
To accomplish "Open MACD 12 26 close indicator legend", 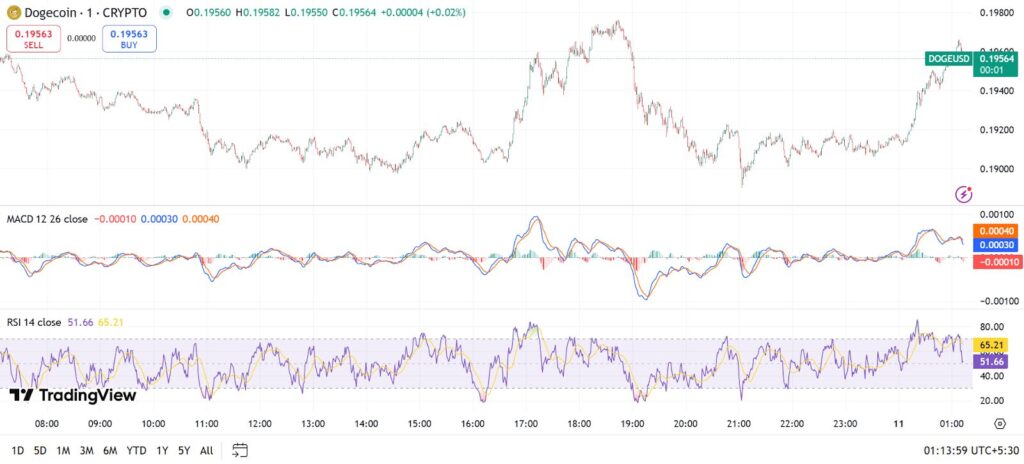I will click(47, 218).
